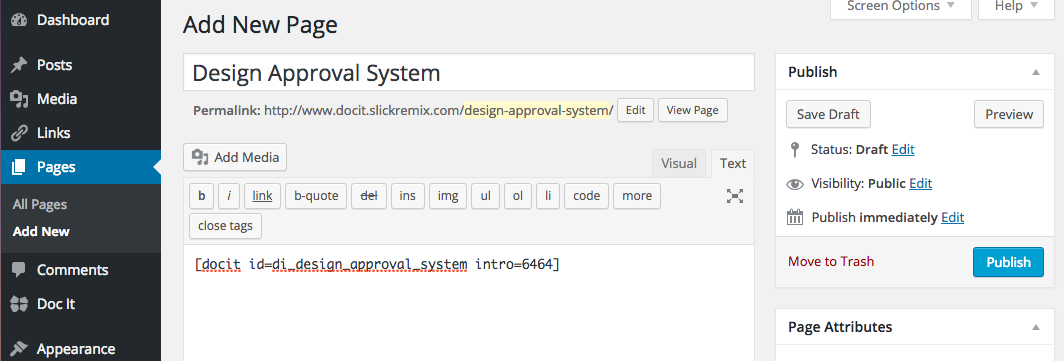Switch to the Text editor tab
The width and height of the screenshot is (1064, 361).
(x=733, y=164)
